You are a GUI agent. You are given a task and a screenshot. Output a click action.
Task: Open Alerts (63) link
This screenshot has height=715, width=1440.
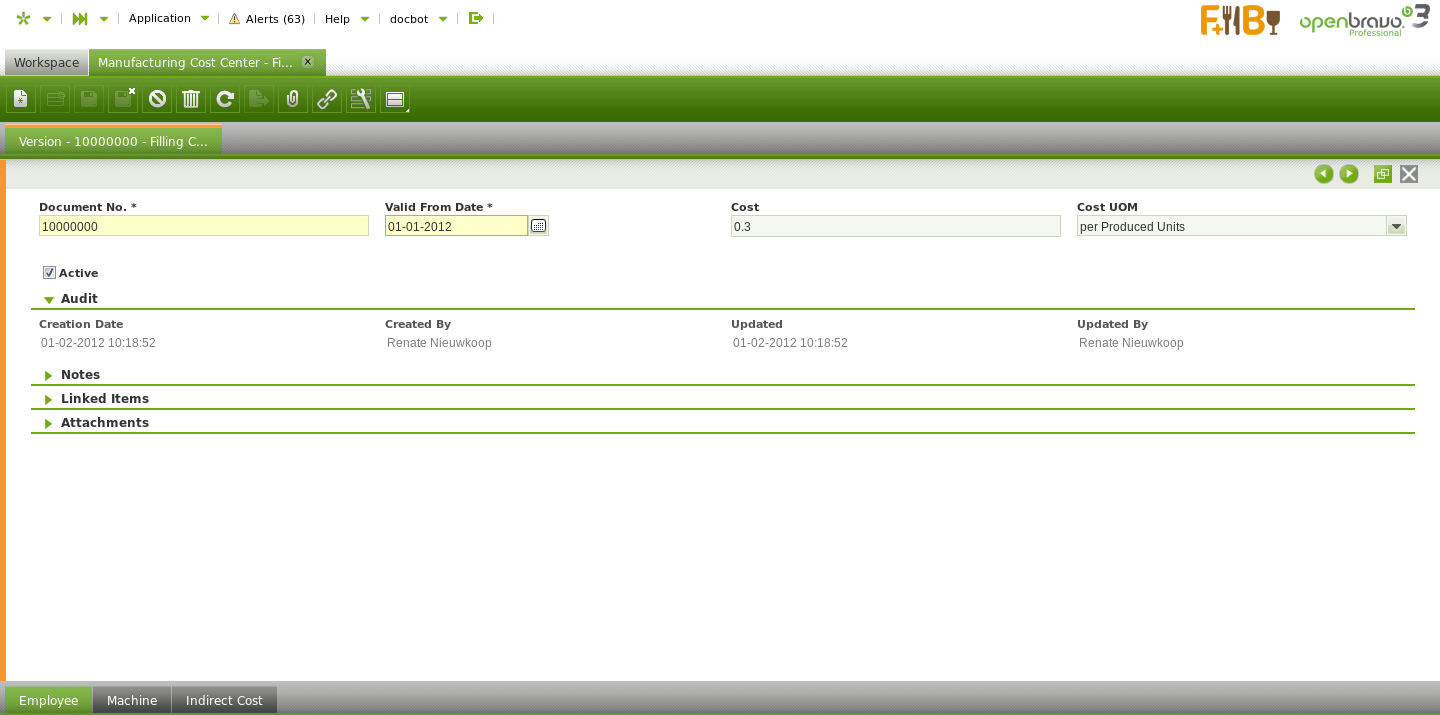[x=267, y=19]
